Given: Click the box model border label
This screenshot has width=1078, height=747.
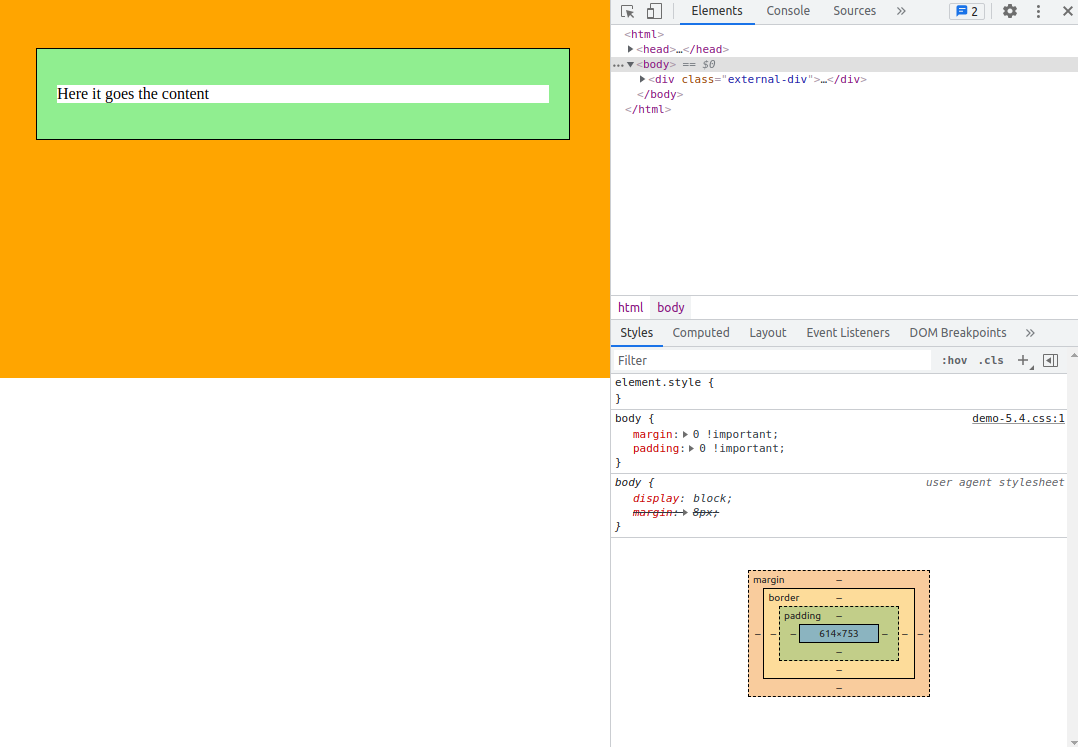Looking at the screenshot, I should click(784, 598).
